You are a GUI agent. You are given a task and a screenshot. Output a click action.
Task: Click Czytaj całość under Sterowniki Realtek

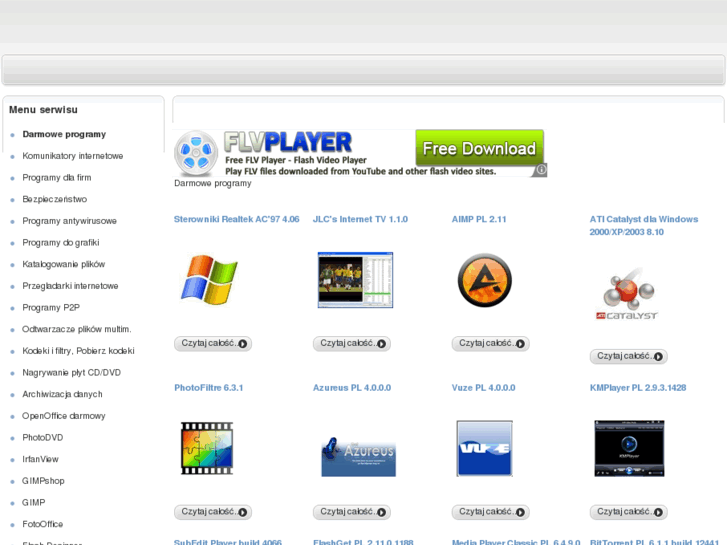tap(213, 344)
